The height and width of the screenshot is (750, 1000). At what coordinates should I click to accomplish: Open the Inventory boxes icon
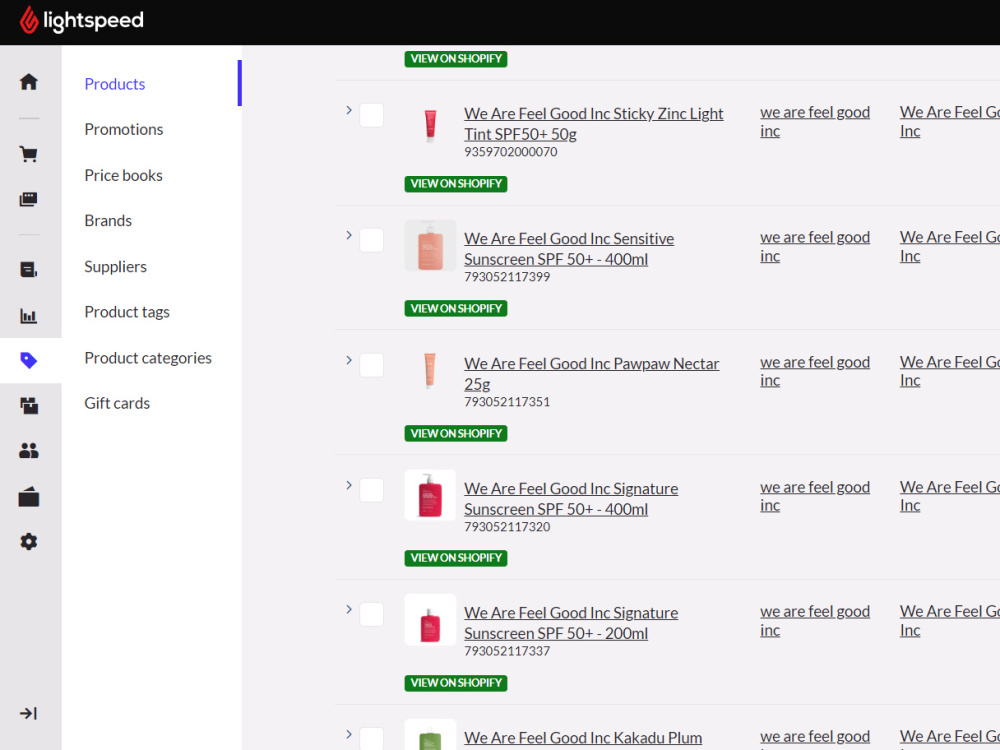point(29,406)
